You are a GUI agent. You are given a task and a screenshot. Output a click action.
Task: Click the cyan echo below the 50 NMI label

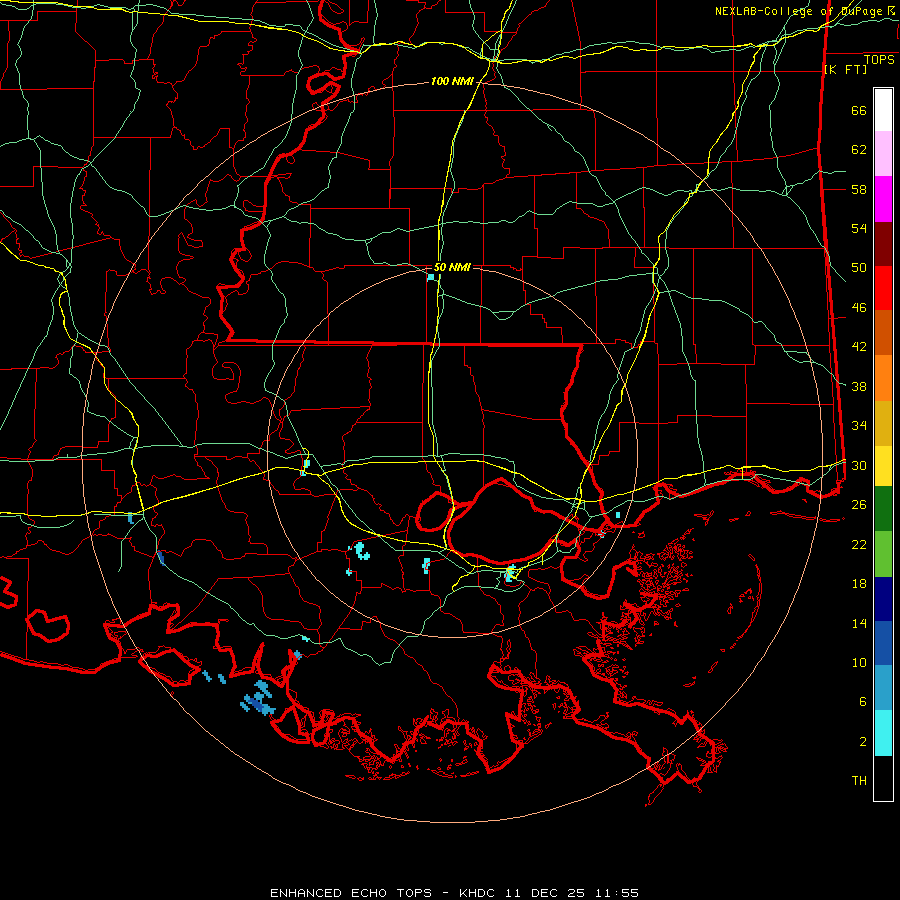[x=430, y=277]
